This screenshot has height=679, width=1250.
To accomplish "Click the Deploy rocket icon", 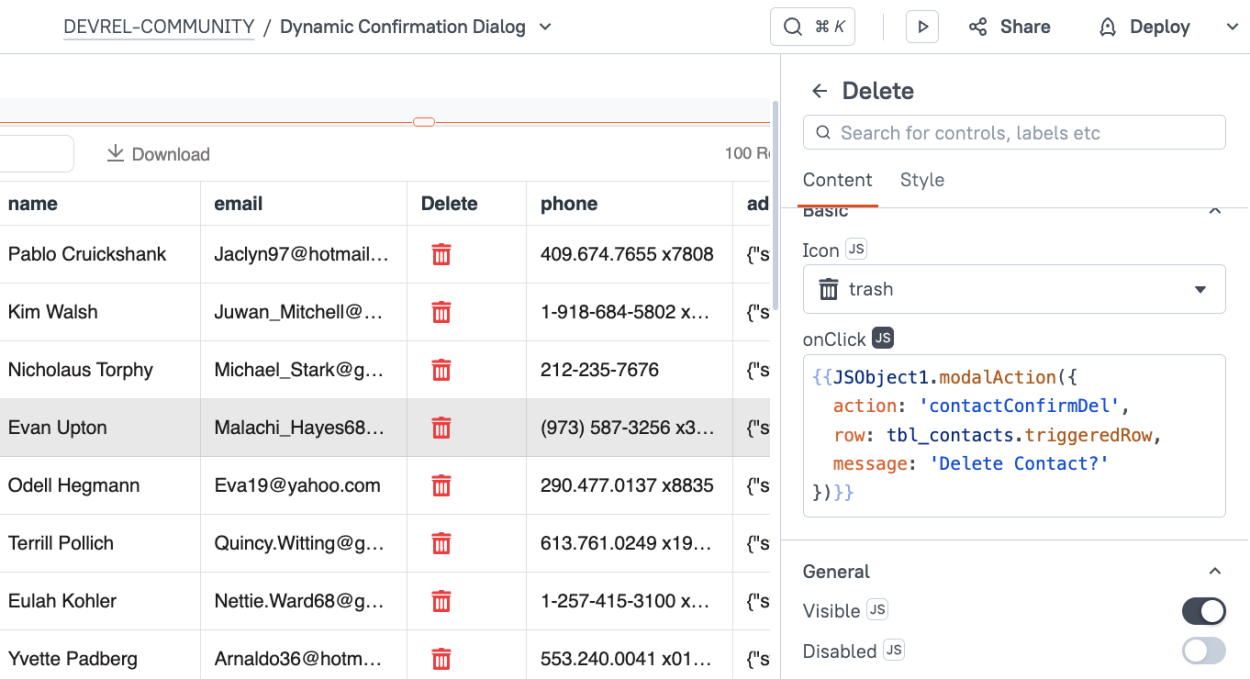I will (x=1106, y=26).
